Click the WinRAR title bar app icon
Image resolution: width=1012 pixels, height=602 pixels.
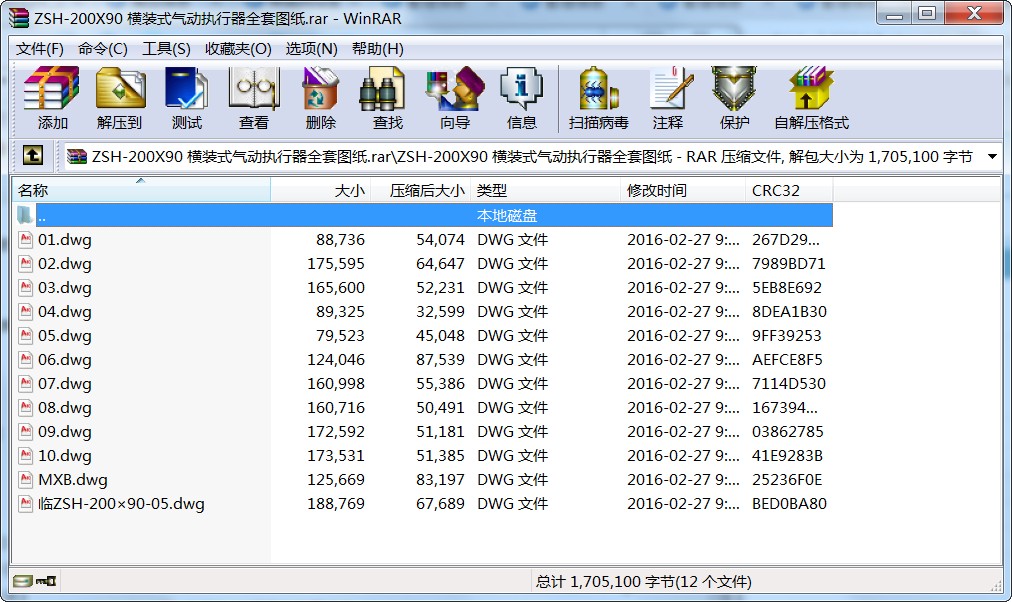19,17
